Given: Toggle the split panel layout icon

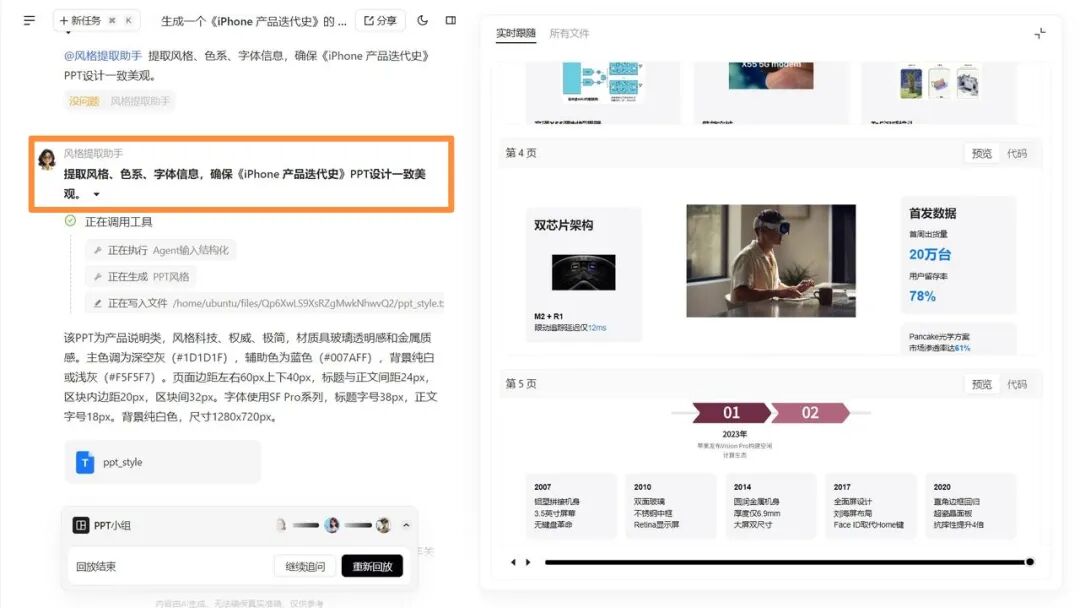Looking at the screenshot, I should click(450, 21).
